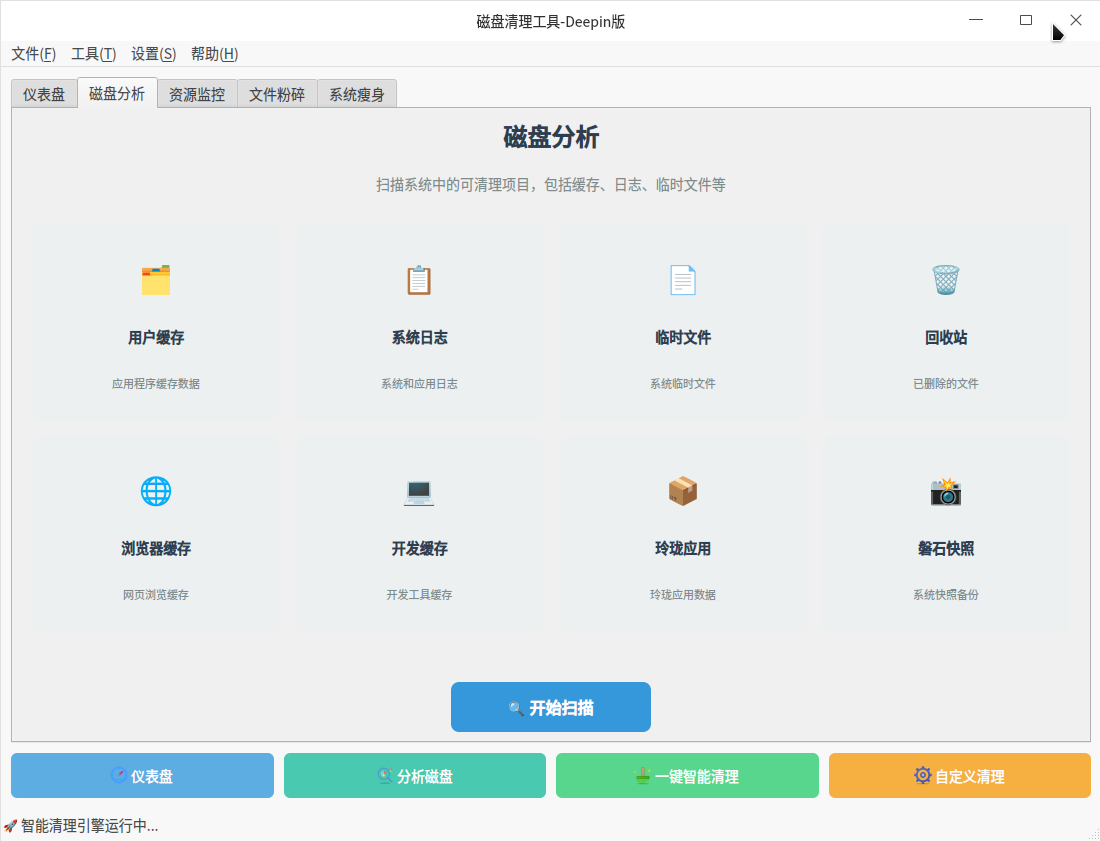Maximize the 磁盘清理工具 window
Image resolution: width=1100 pixels, height=841 pixels.
pos(1026,20)
